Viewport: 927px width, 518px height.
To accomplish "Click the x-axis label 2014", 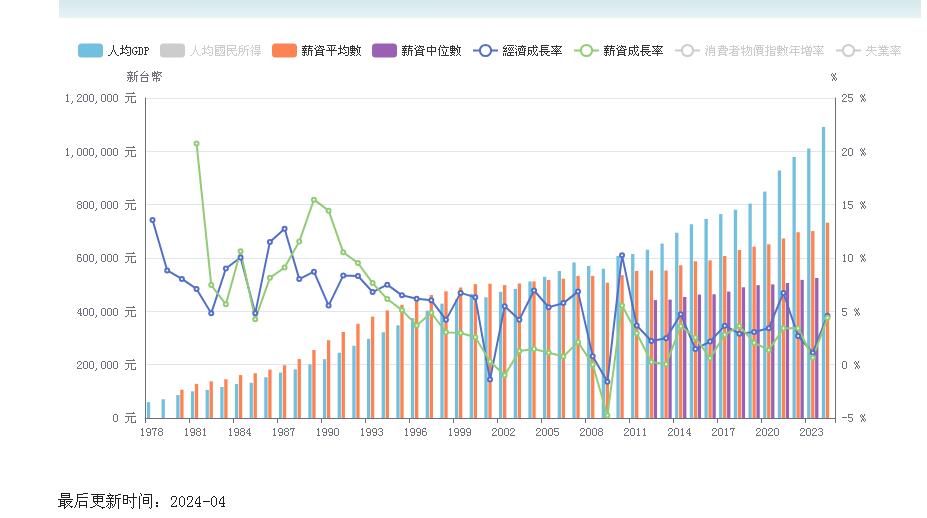I will click(x=679, y=432).
